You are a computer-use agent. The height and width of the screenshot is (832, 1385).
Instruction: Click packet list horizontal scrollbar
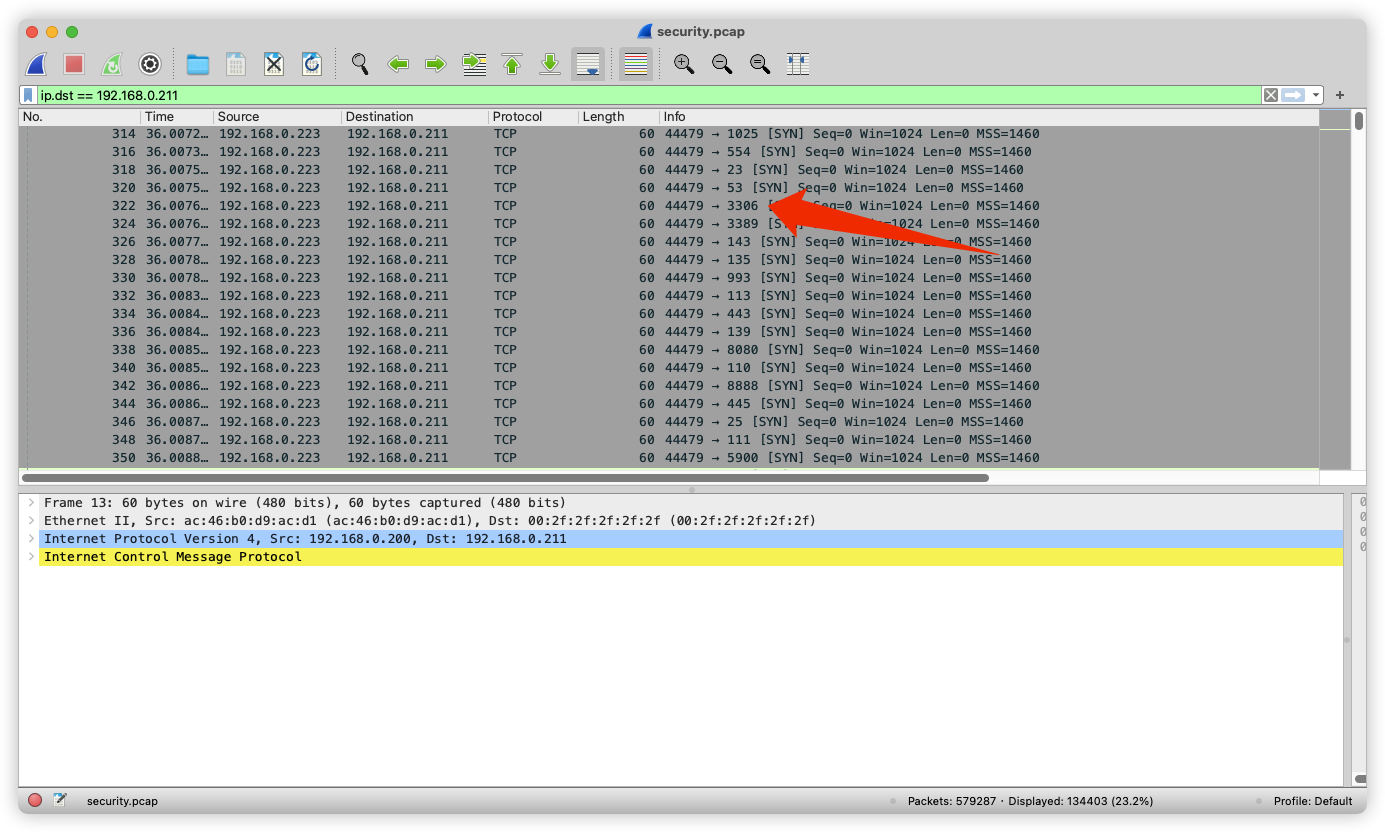coord(505,478)
